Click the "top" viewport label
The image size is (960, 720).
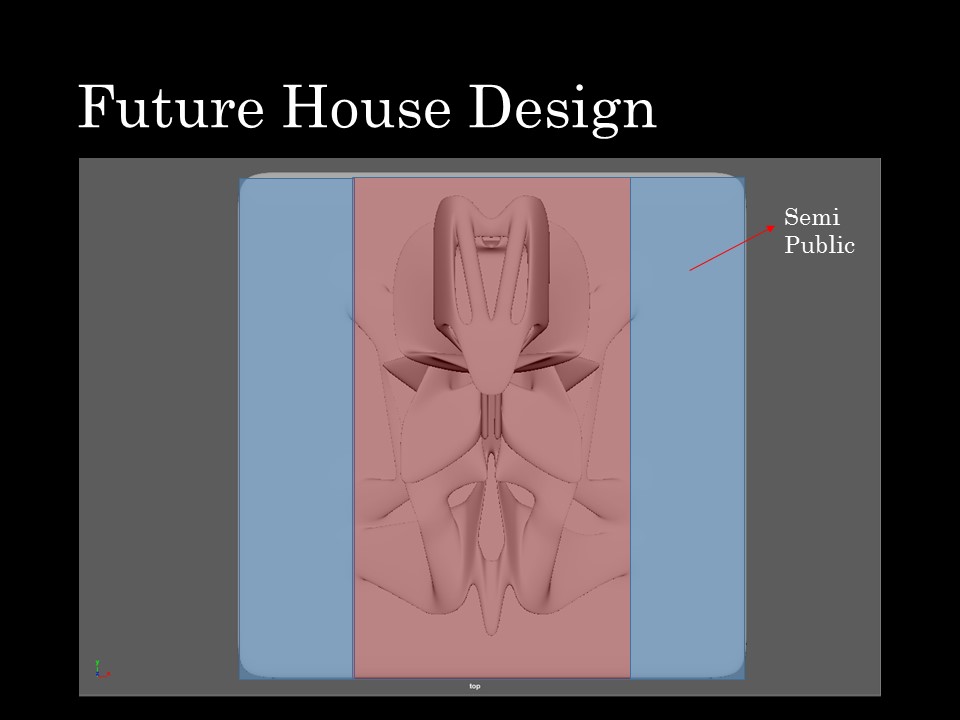(x=474, y=686)
